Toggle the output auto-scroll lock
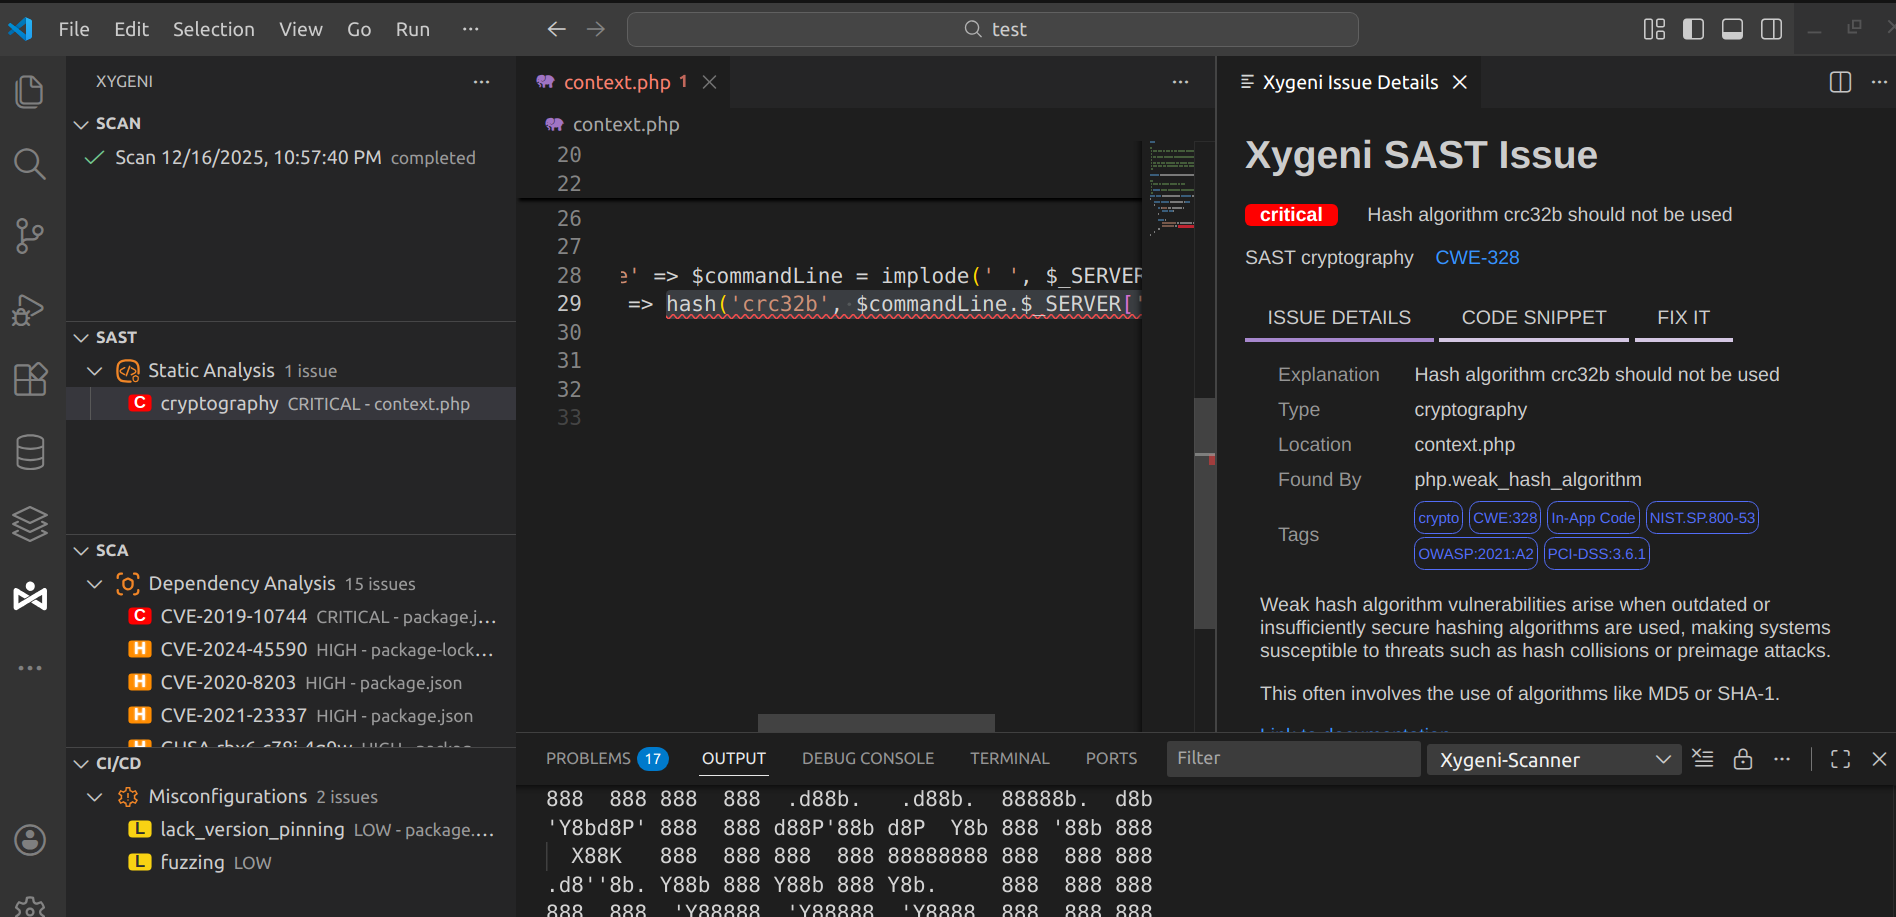This screenshot has width=1896, height=917. pos(1743,759)
